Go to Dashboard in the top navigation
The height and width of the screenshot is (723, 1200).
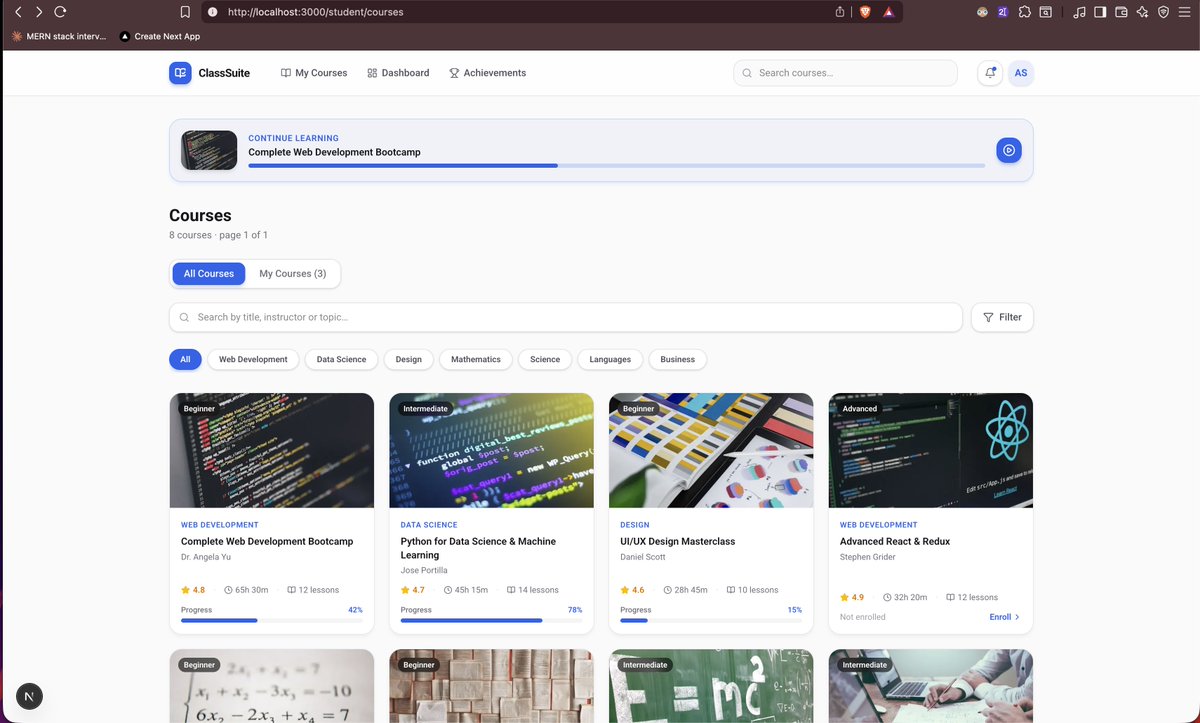(398, 73)
